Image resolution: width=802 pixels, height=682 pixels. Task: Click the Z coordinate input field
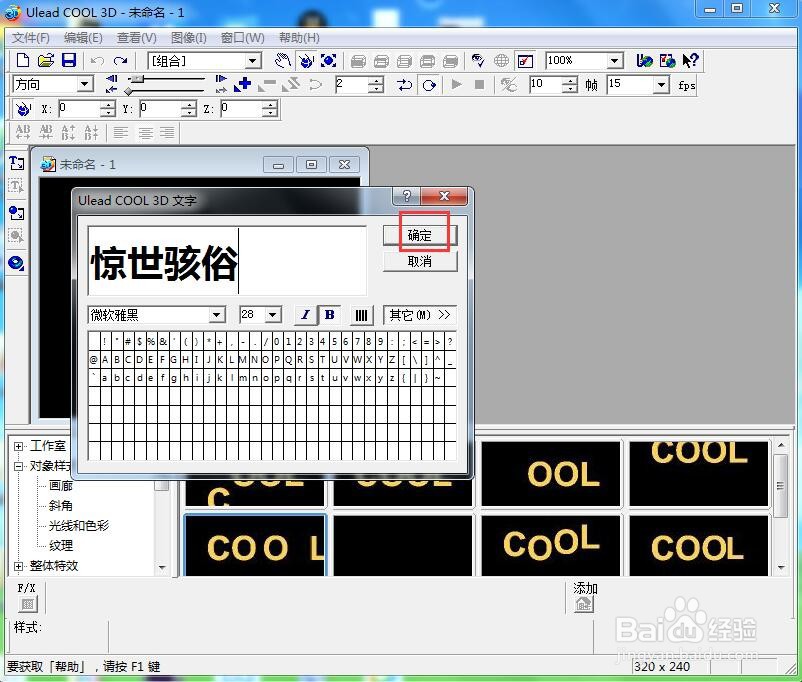point(241,108)
